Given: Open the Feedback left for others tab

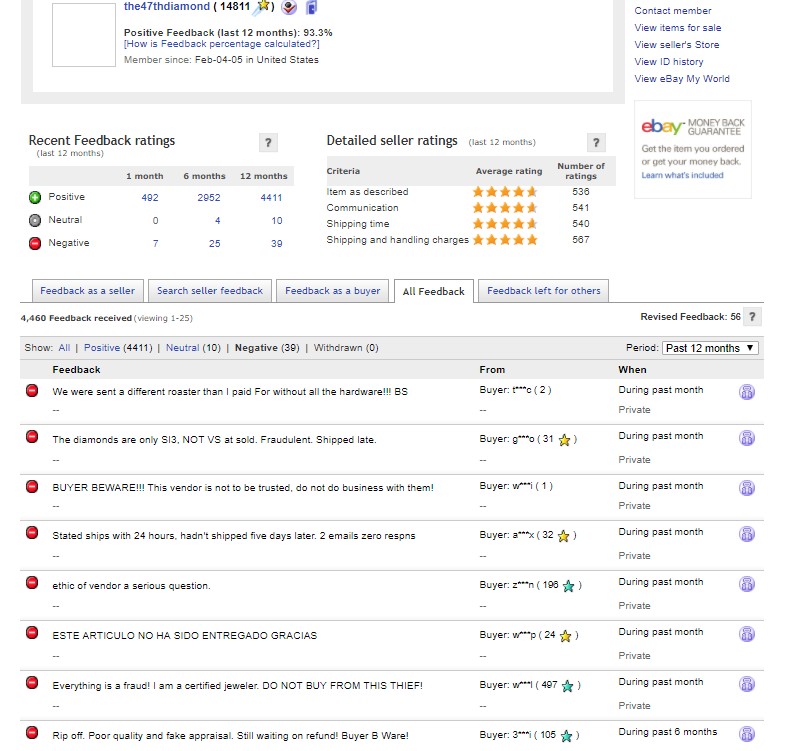Looking at the screenshot, I should pyautogui.click(x=543, y=291).
